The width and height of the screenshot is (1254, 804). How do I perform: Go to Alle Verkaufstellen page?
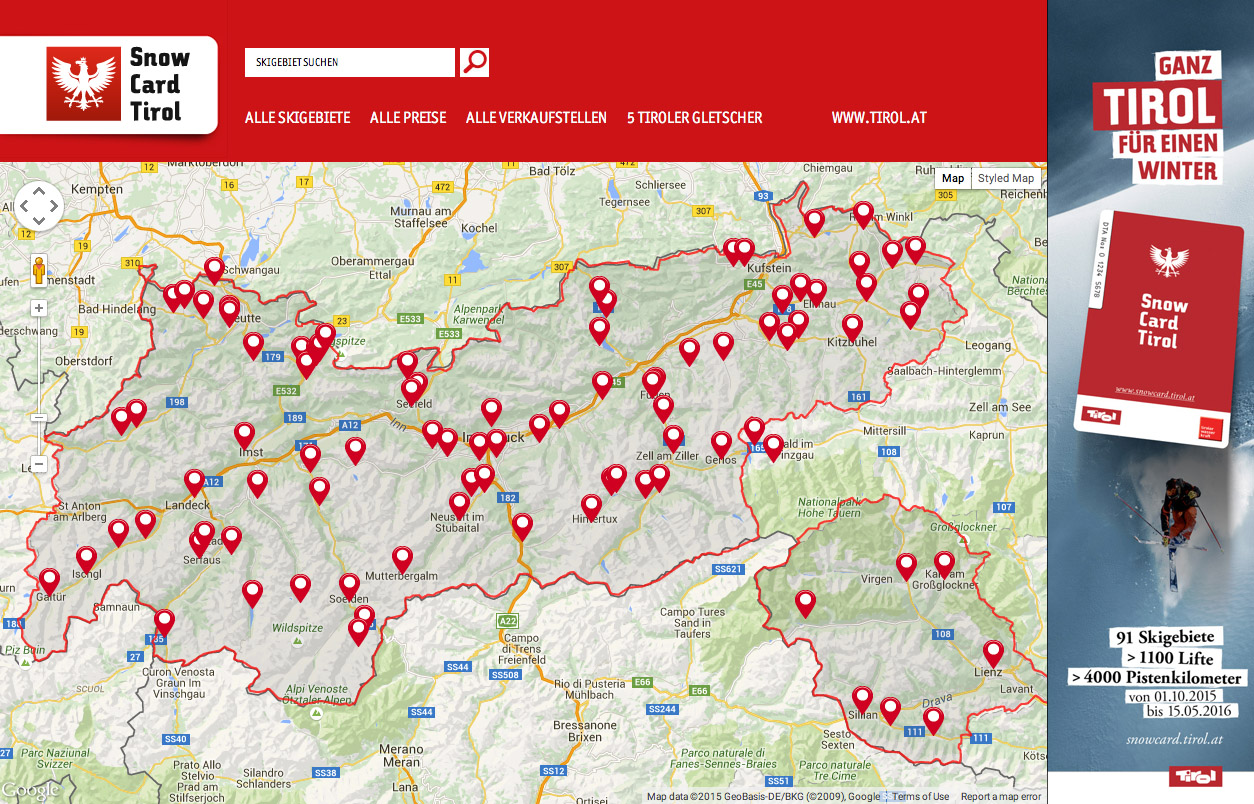536,118
